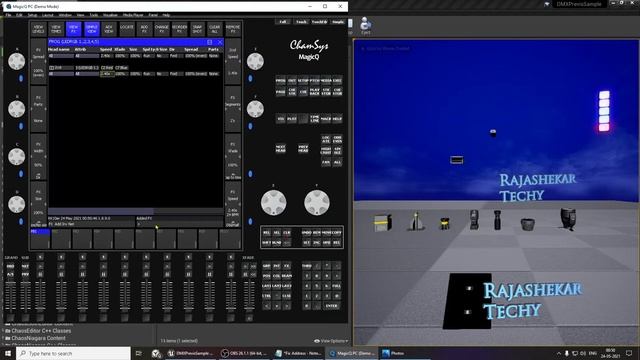This screenshot has width=640, height=360.
Task: Click the NEXT HEAD key
Action: coord(280,148)
